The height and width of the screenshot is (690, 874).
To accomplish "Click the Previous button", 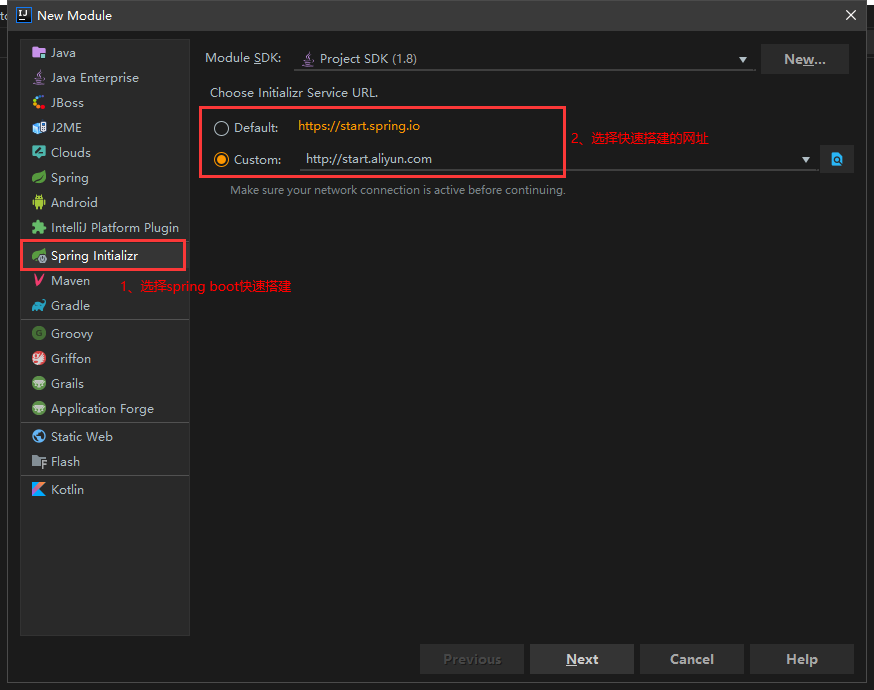I will (x=472, y=659).
